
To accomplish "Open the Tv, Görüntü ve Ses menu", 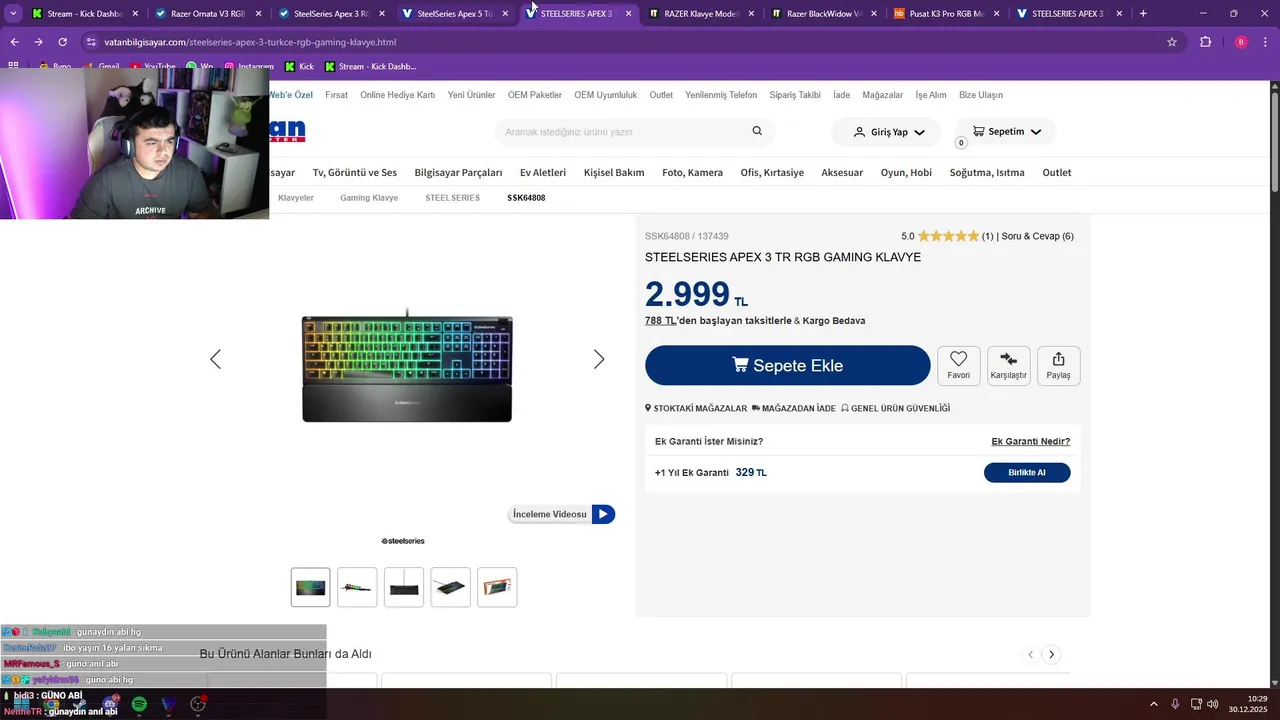I will pyautogui.click(x=355, y=172).
